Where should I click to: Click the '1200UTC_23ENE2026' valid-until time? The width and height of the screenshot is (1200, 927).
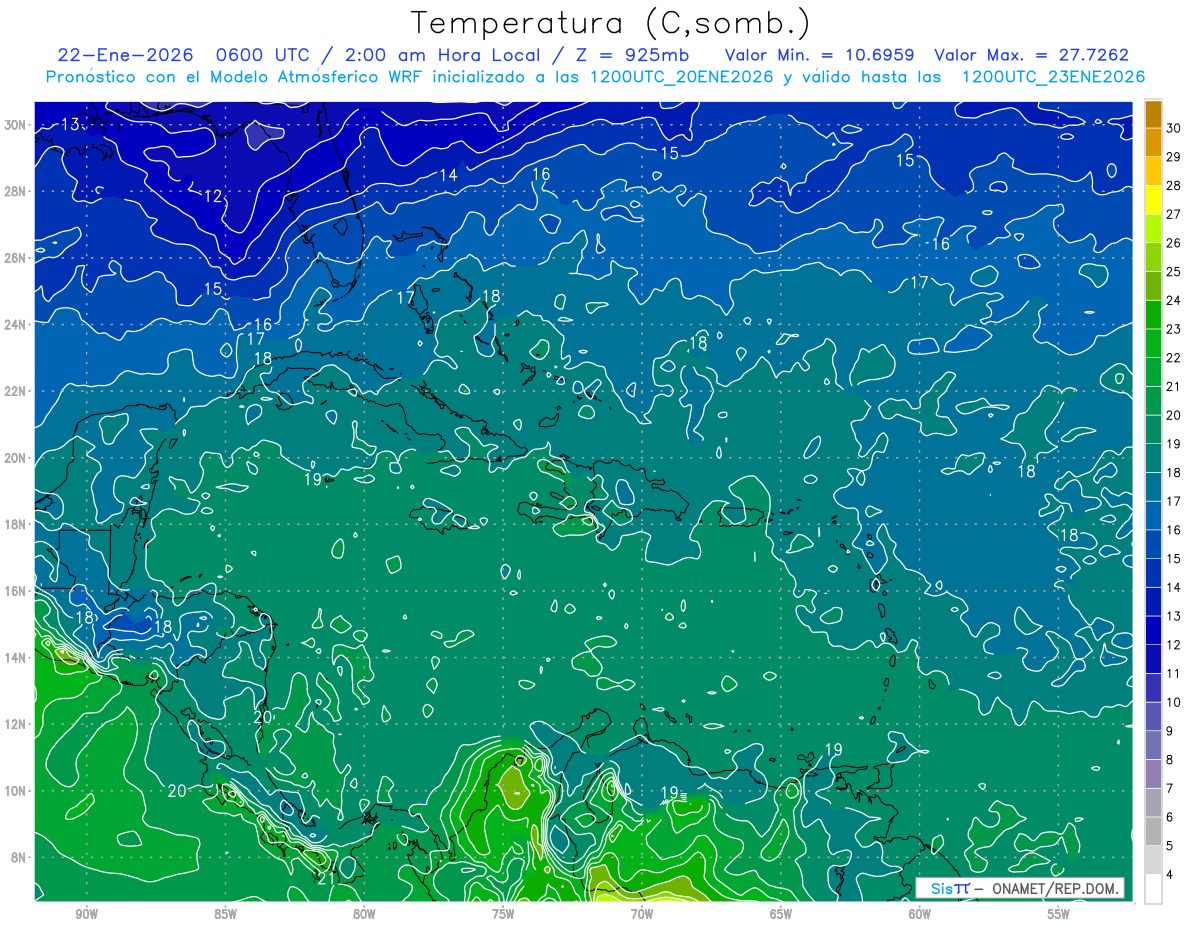point(1053,77)
